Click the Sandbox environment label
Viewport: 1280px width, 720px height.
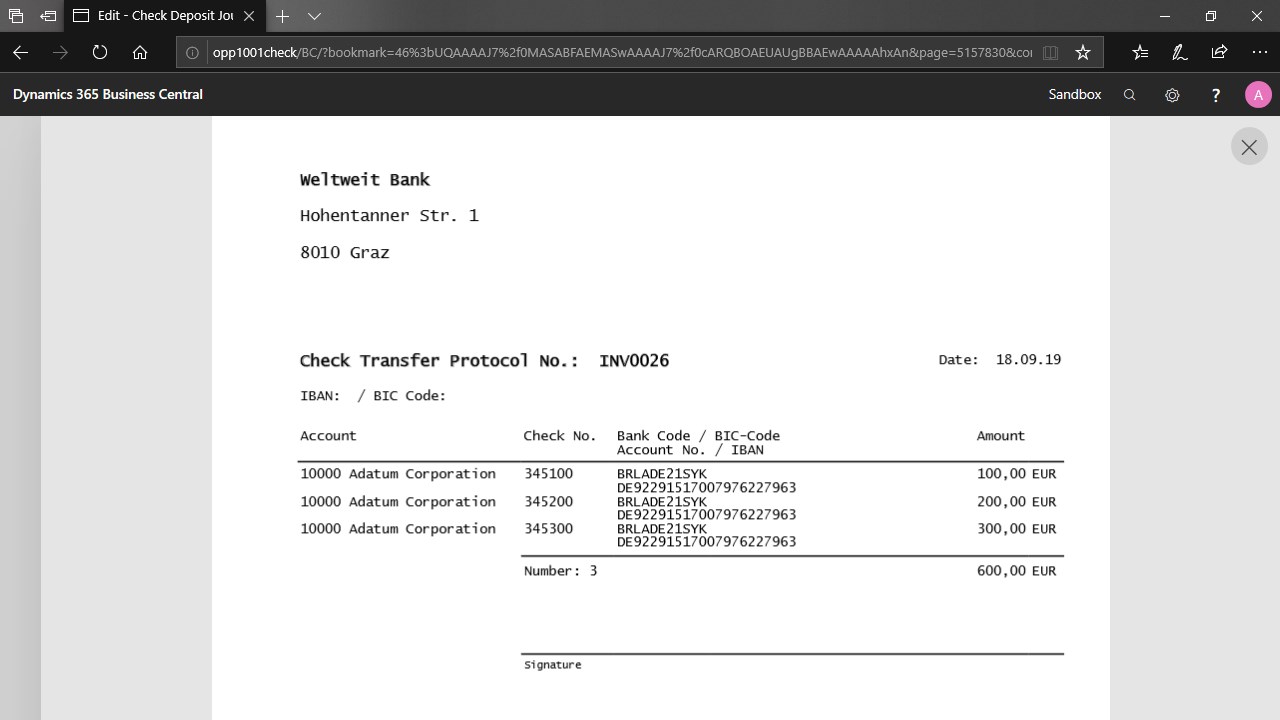tap(1075, 94)
